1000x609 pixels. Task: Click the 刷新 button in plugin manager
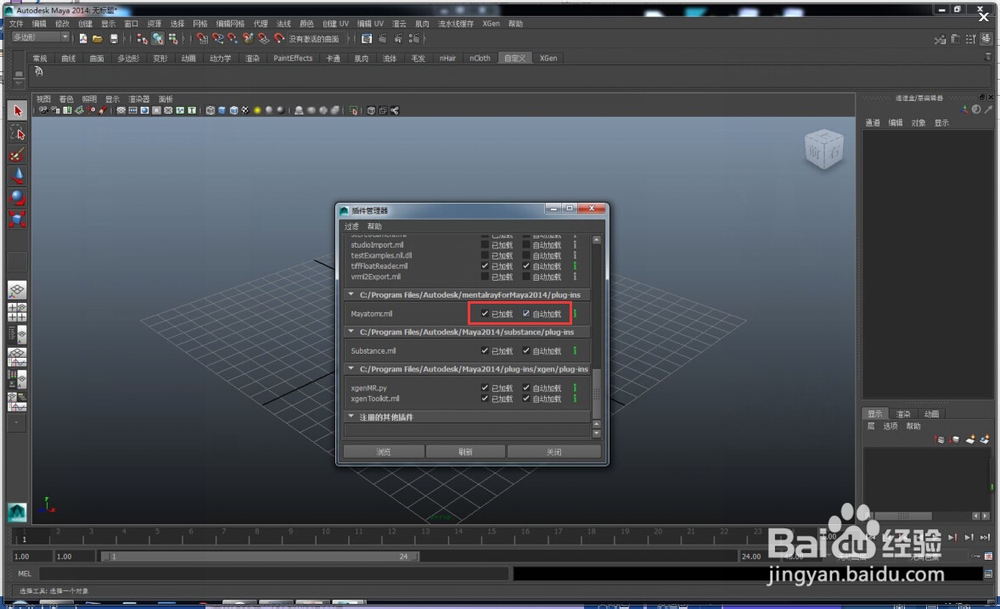tap(466, 451)
